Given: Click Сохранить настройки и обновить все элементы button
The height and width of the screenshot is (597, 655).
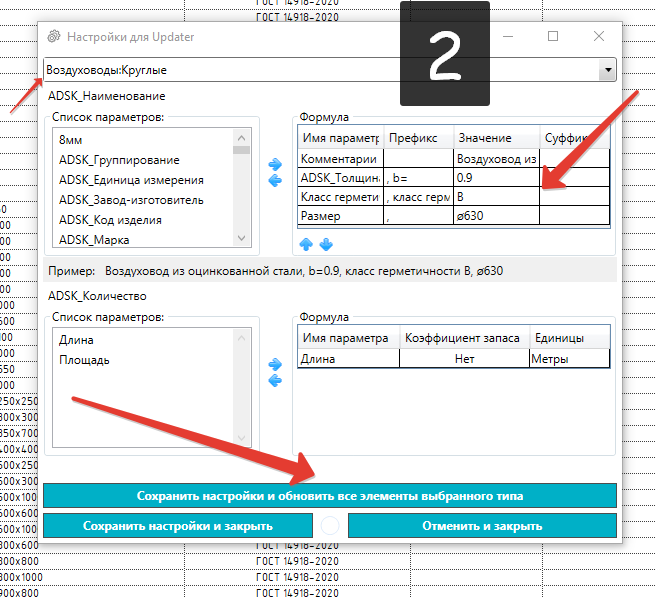Looking at the screenshot, I should [x=330, y=495].
